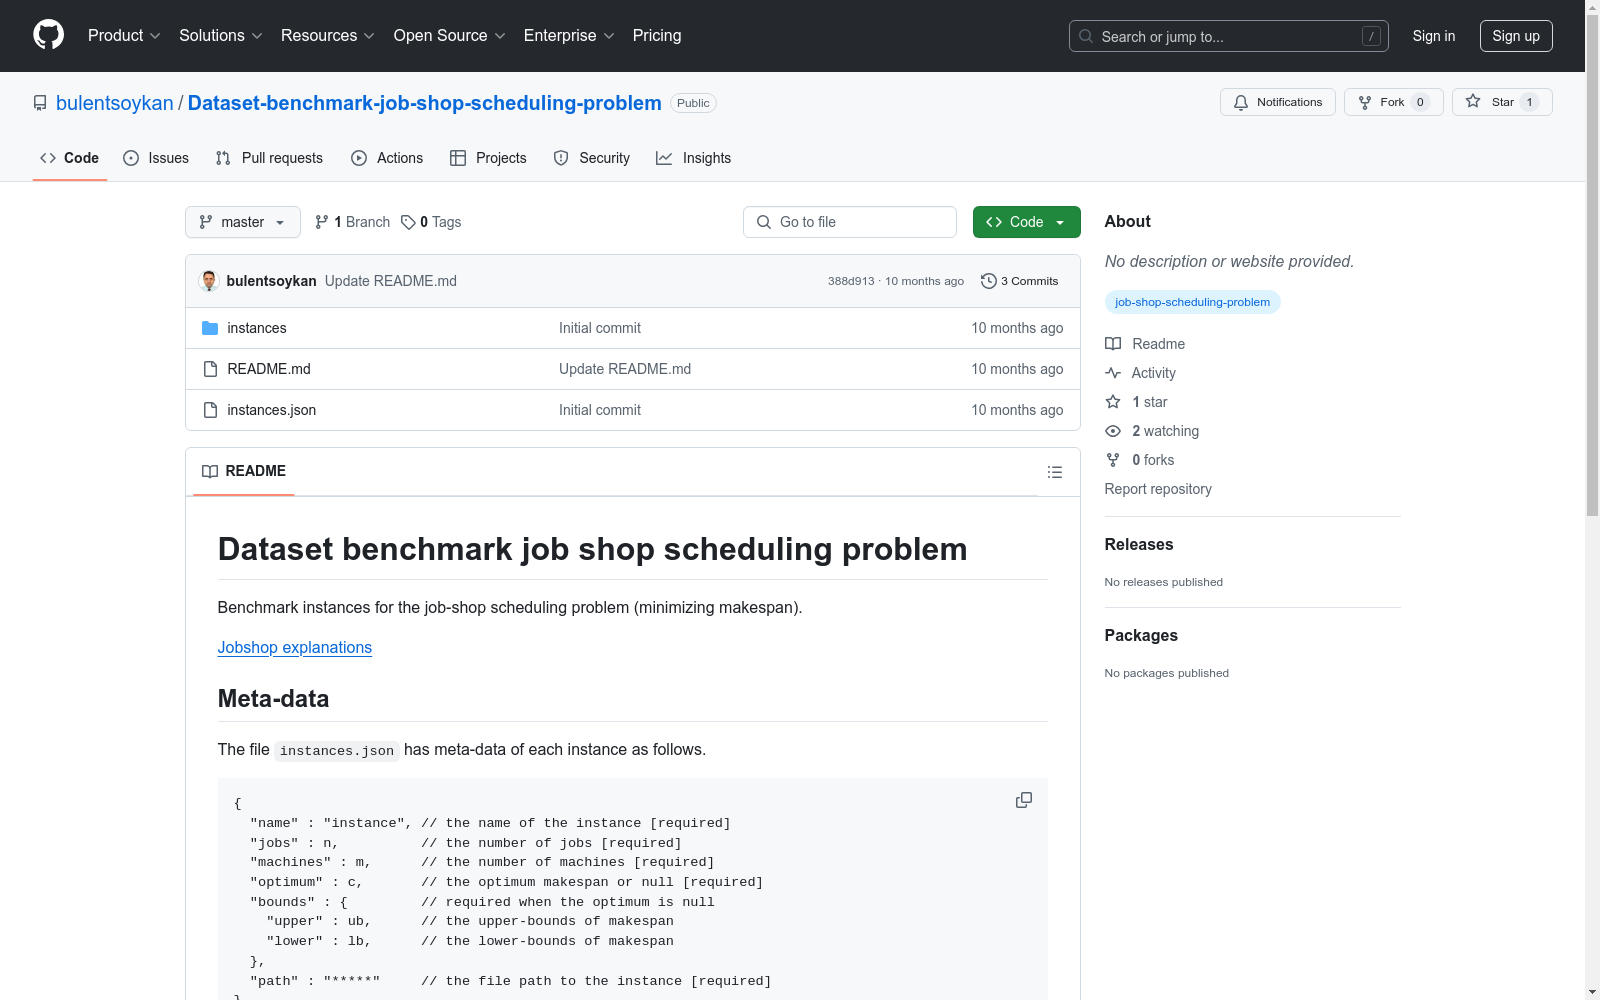1600x1000 pixels.
Task: Open Dataset-benchmark-job-shop-scheduling-problem repository link
Action: (424, 103)
